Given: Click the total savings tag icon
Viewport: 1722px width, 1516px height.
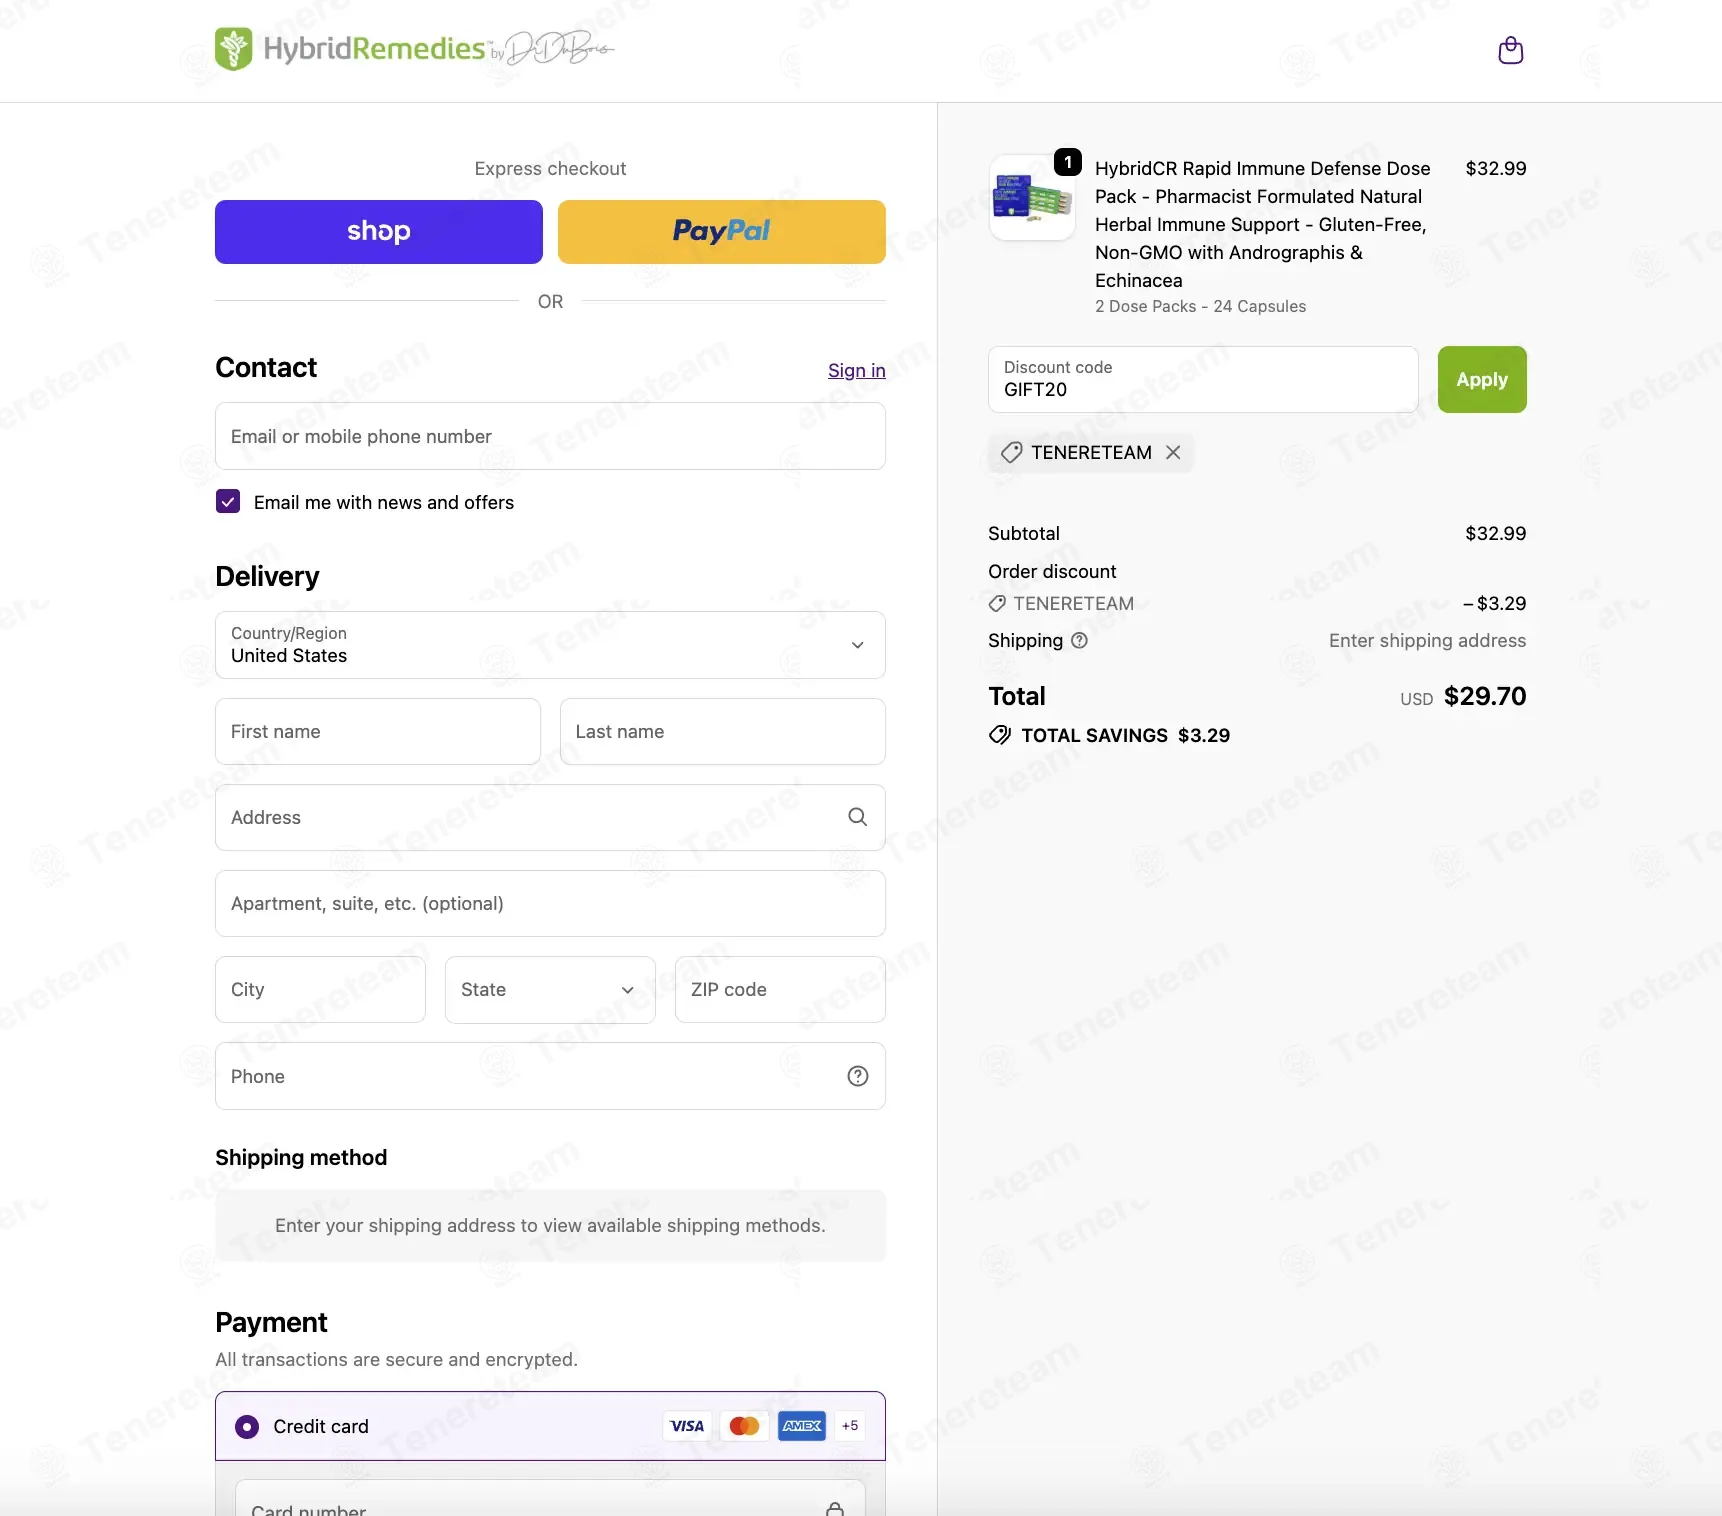Looking at the screenshot, I should [x=999, y=735].
